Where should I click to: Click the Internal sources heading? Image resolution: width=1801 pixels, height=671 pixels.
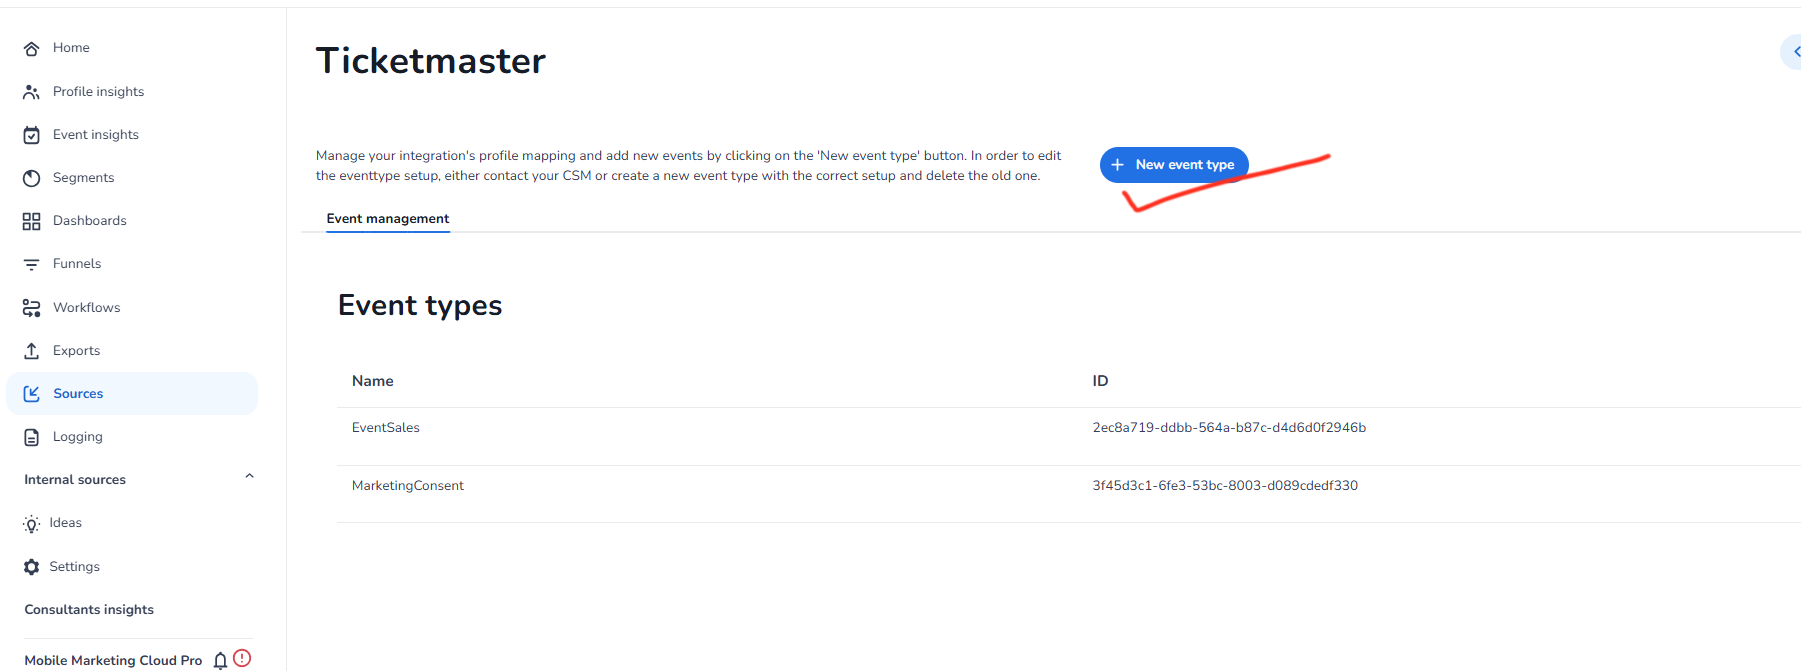(75, 480)
